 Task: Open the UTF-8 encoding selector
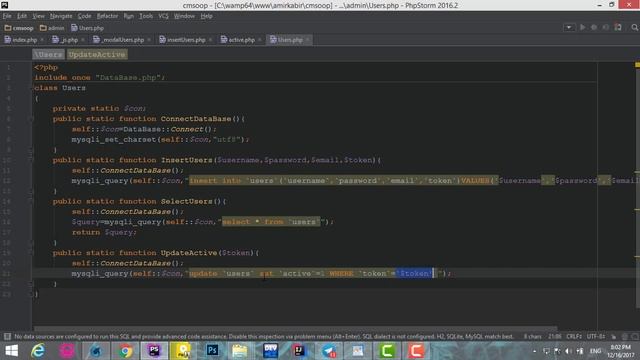click(x=596, y=336)
